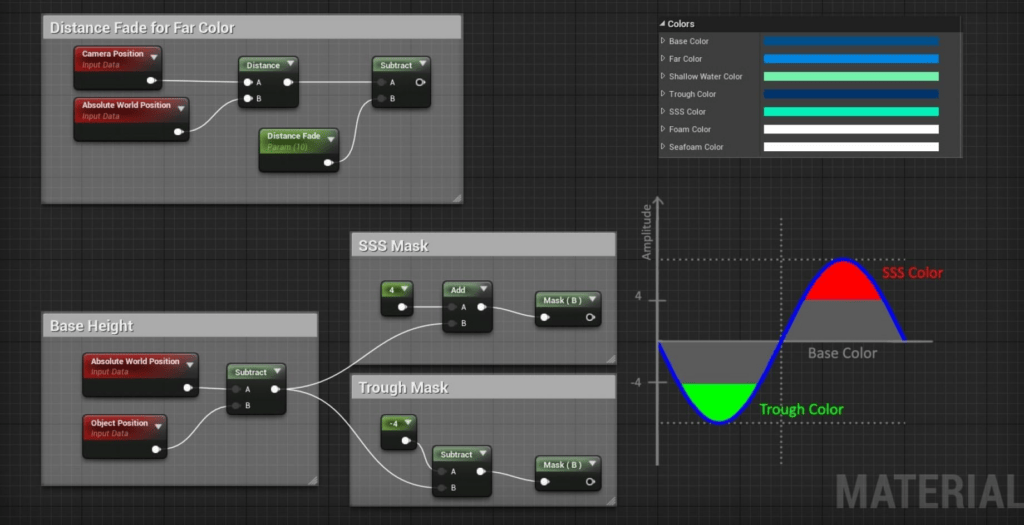Click B input pin of Subtract in Distance Fade box
Screen dimensions: 1024x525
tap(381, 99)
